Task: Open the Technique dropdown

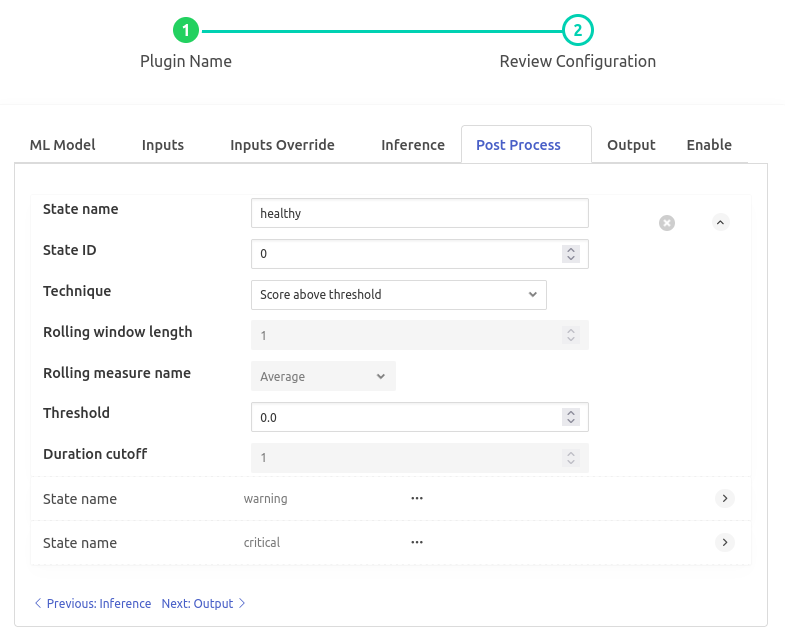Action: tap(398, 295)
